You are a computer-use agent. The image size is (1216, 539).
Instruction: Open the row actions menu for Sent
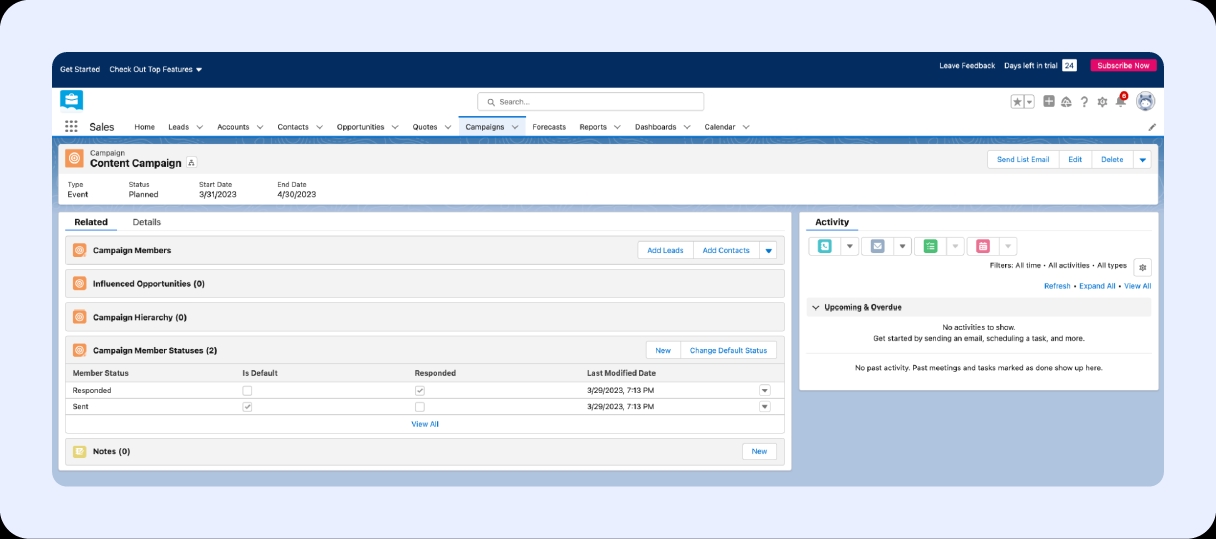point(765,407)
